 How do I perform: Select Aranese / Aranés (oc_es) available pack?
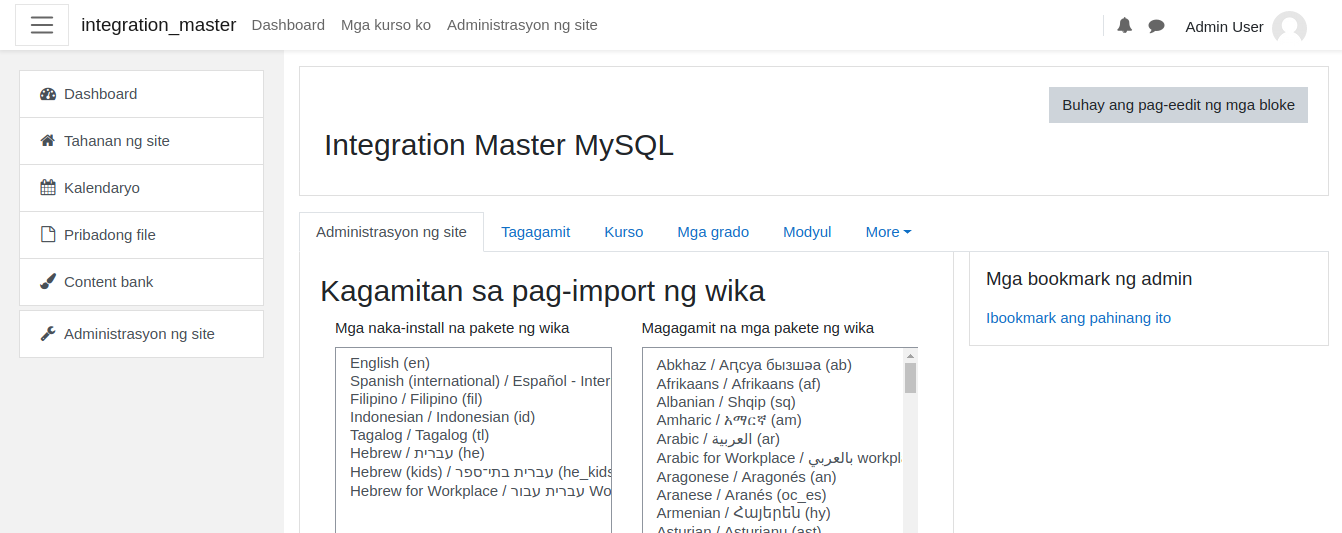(773, 495)
